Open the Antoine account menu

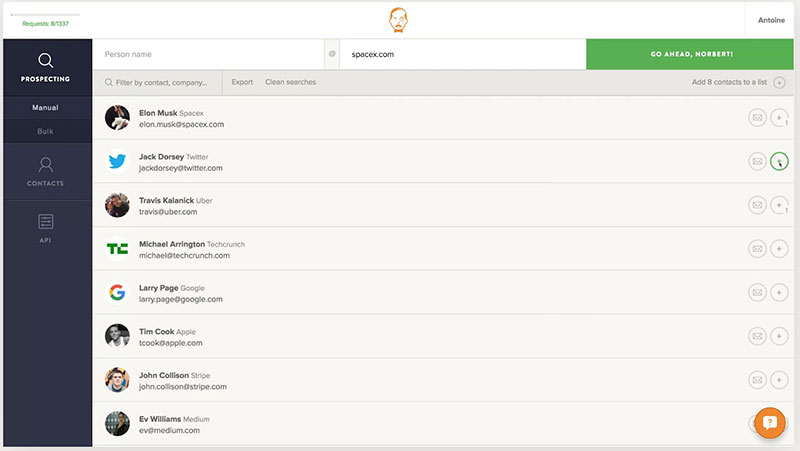pyautogui.click(x=771, y=20)
